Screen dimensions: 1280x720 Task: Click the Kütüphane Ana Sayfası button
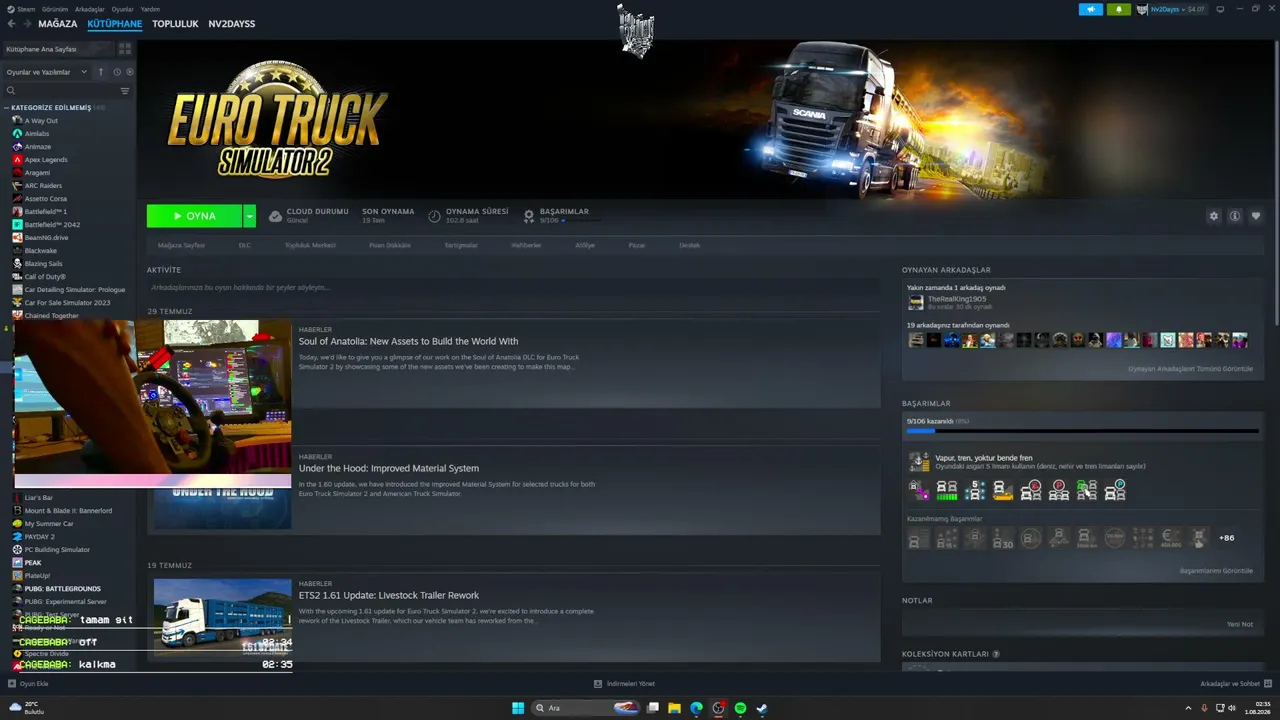[58, 48]
